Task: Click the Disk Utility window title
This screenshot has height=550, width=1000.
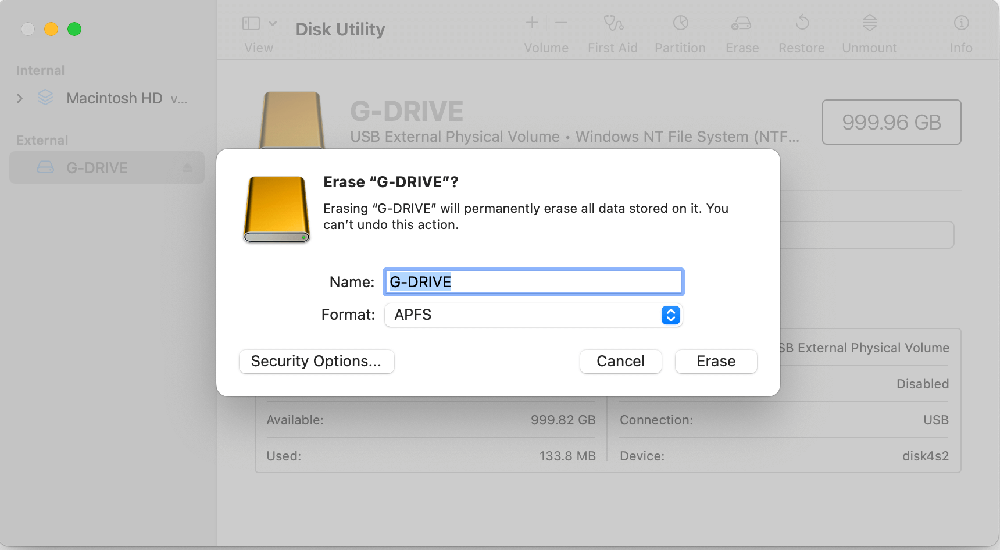Action: [340, 29]
